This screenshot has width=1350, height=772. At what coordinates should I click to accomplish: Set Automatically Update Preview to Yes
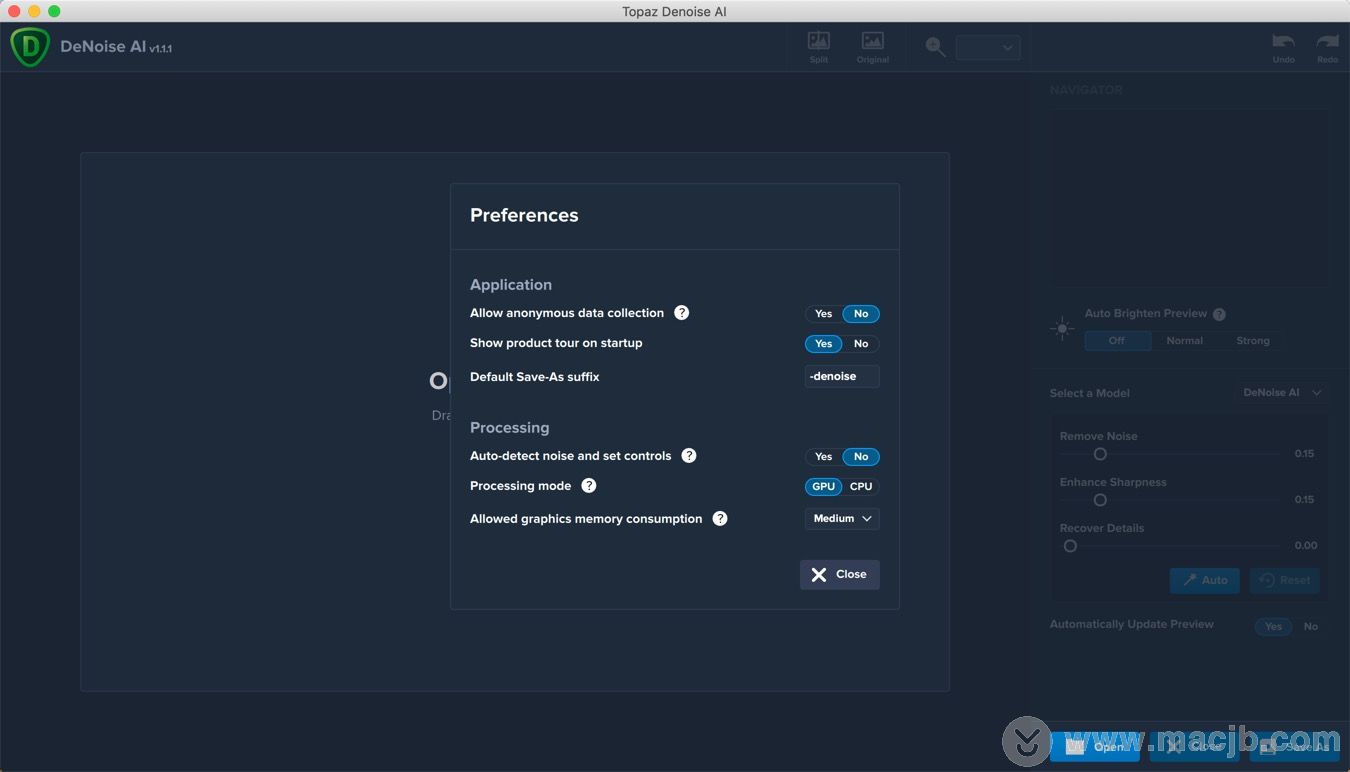[1273, 627]
